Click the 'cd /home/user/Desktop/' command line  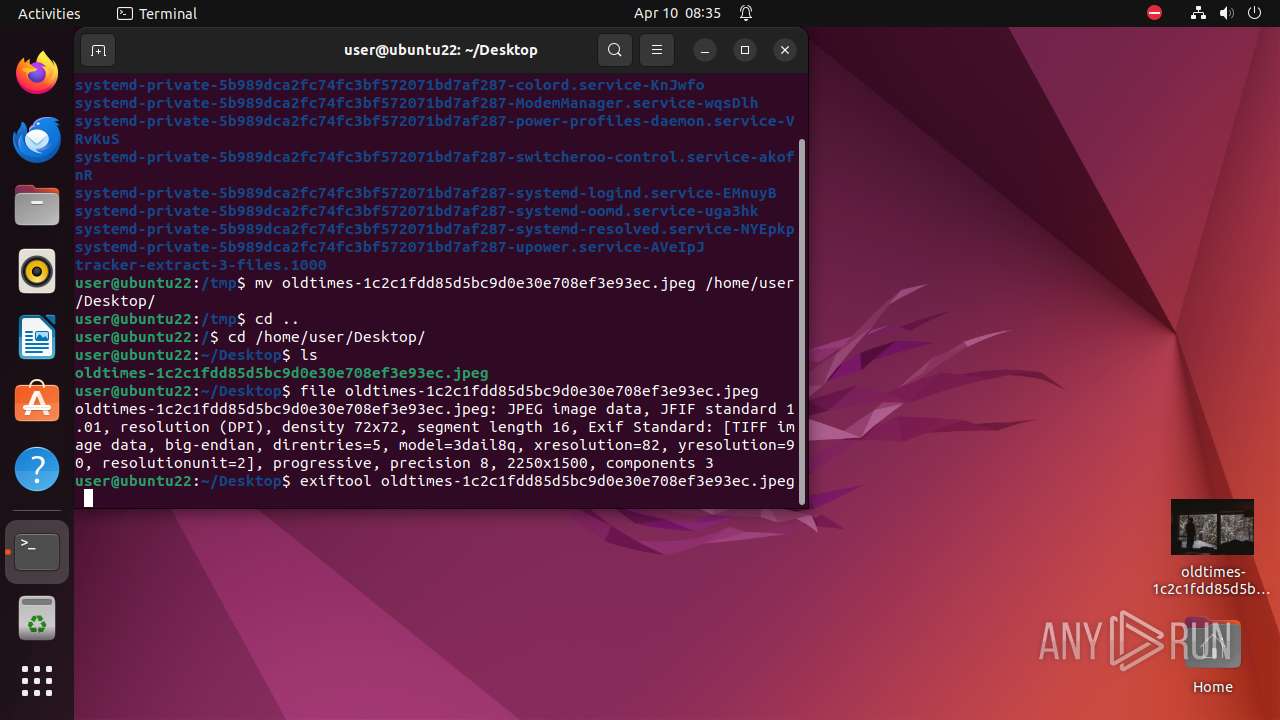coord(250,337)
